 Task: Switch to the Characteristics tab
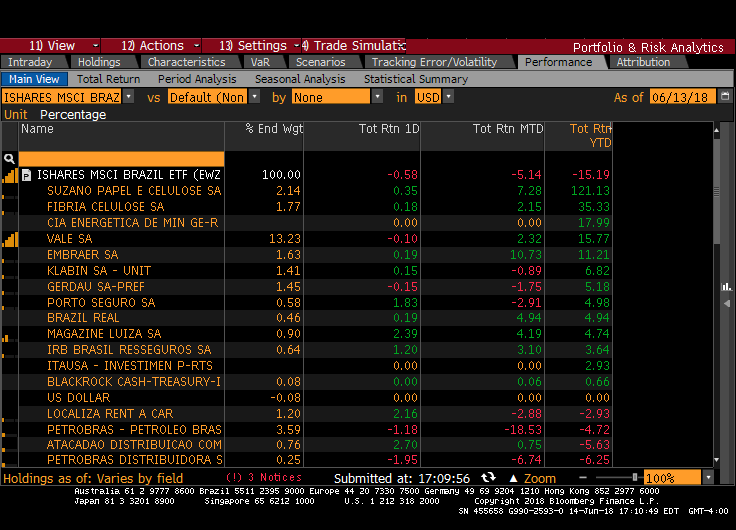[x=186, y=62]
